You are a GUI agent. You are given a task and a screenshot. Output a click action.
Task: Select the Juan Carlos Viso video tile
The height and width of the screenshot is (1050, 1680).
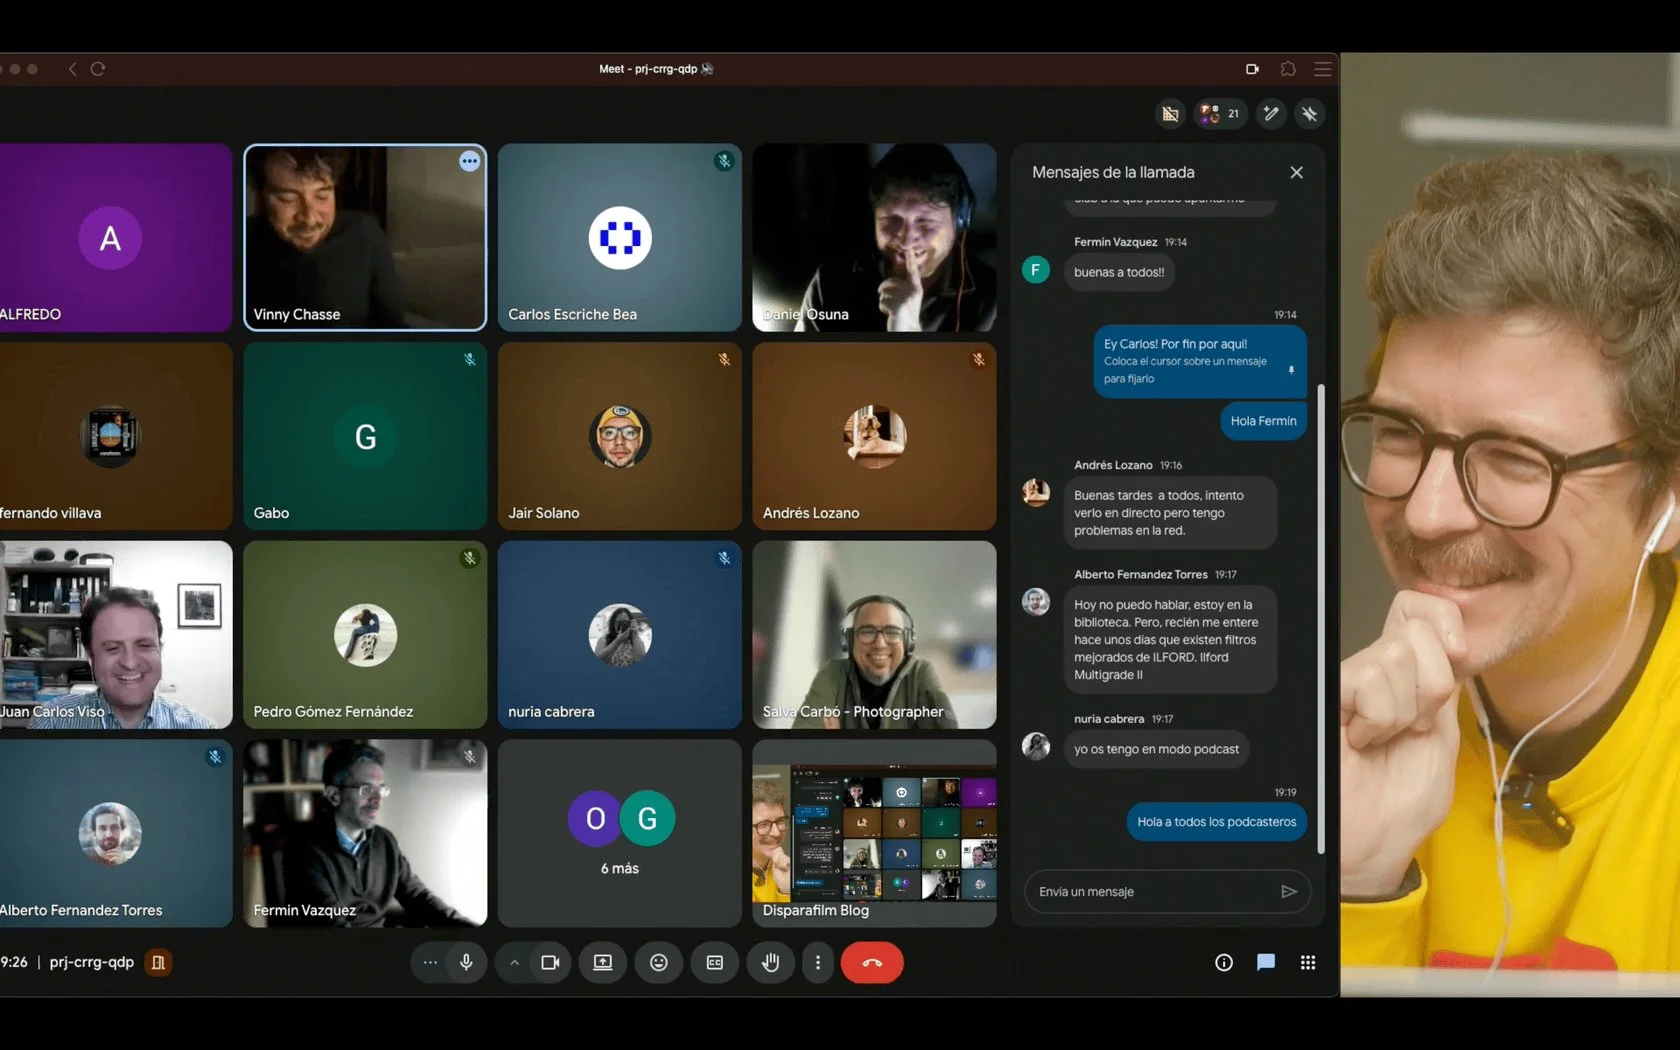[x=116, y=634]
